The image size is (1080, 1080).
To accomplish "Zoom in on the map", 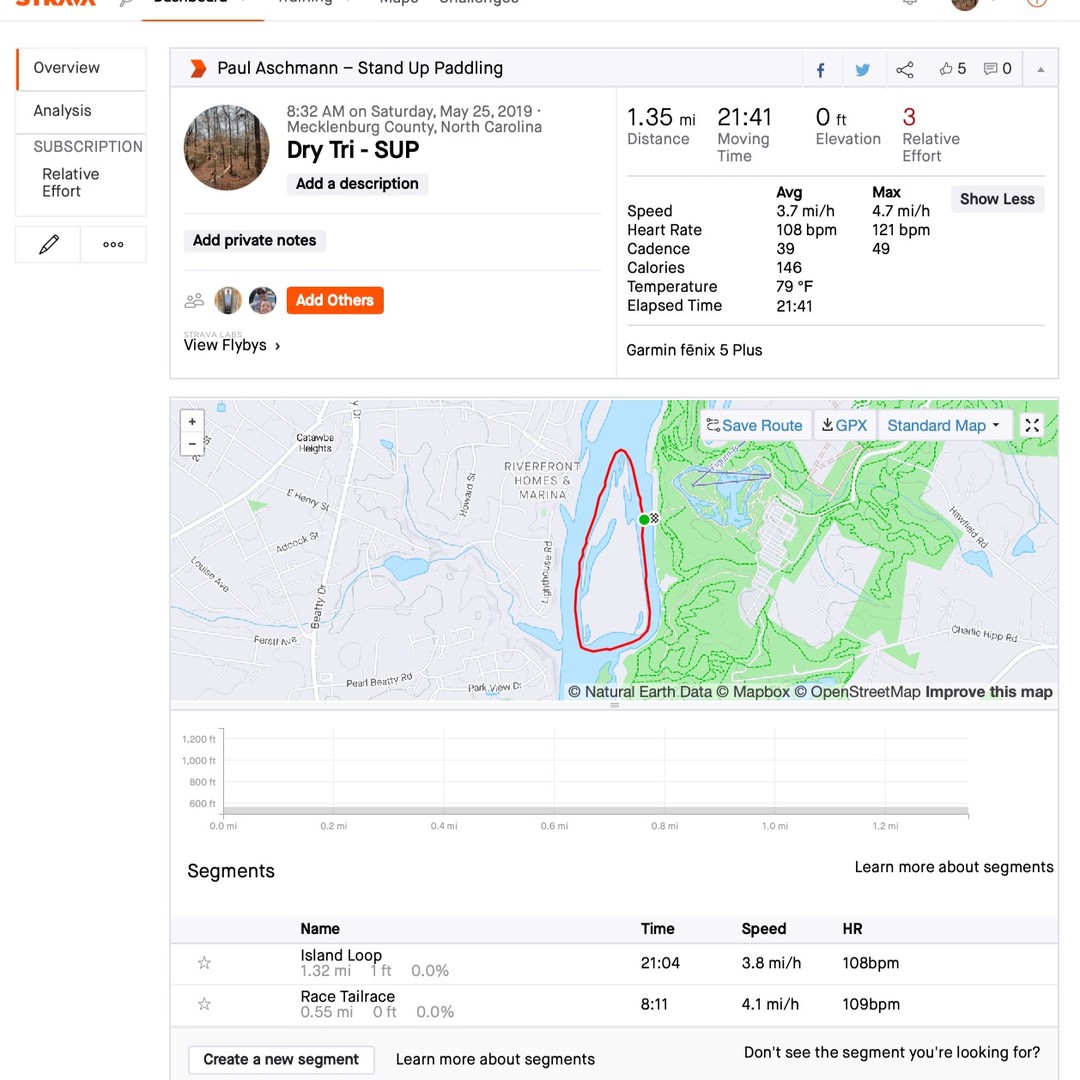I will (x=192, y=422).
